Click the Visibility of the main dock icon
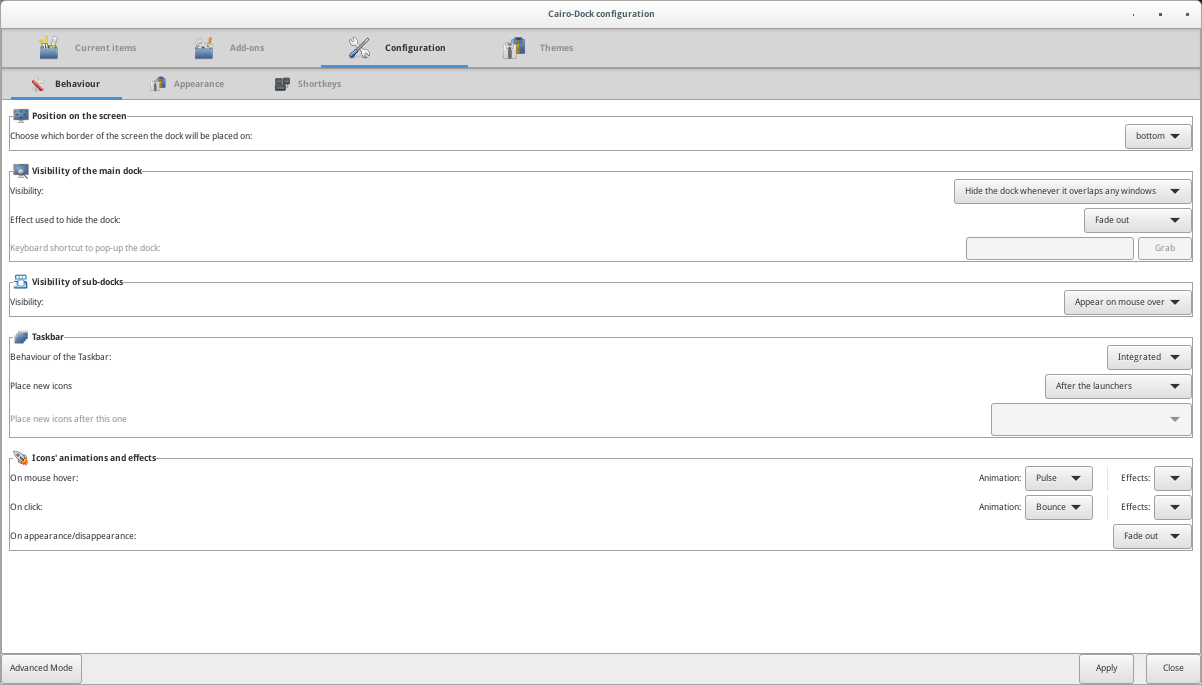Screen dimensions: 1202x685 click(x=21, y=171)
